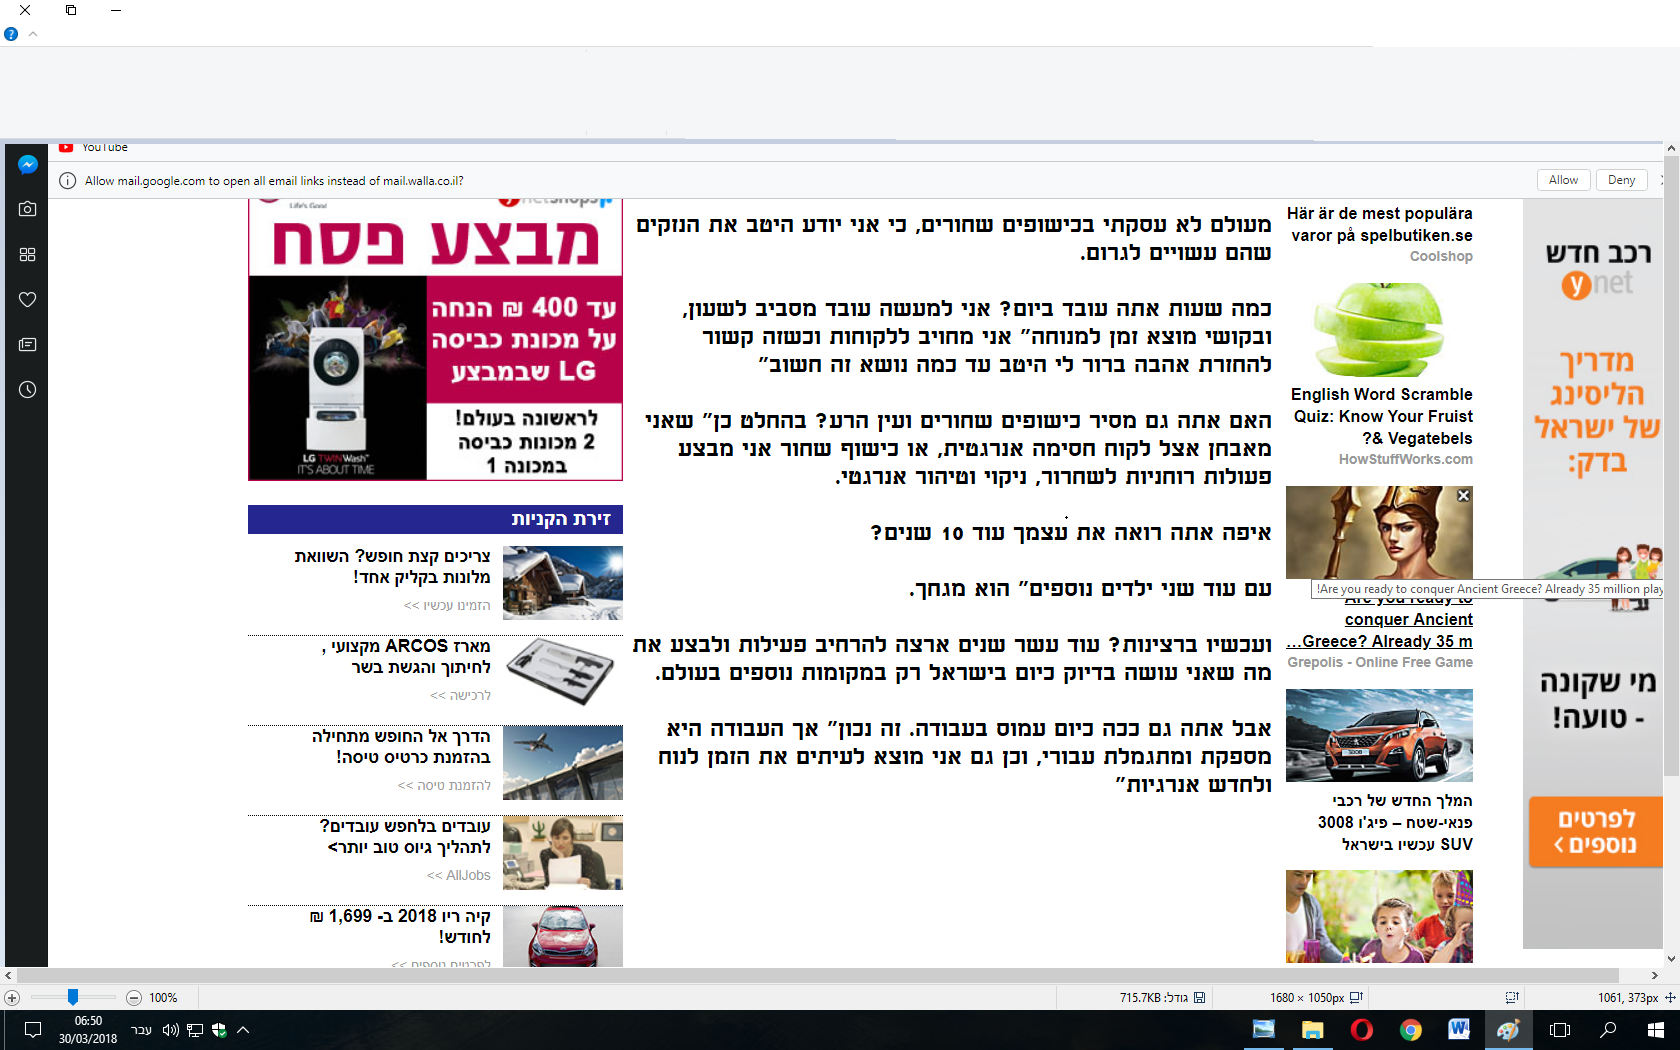Click the zoom out minus button
Viewport: 1680px width, 1050px height.
(134, 998)
